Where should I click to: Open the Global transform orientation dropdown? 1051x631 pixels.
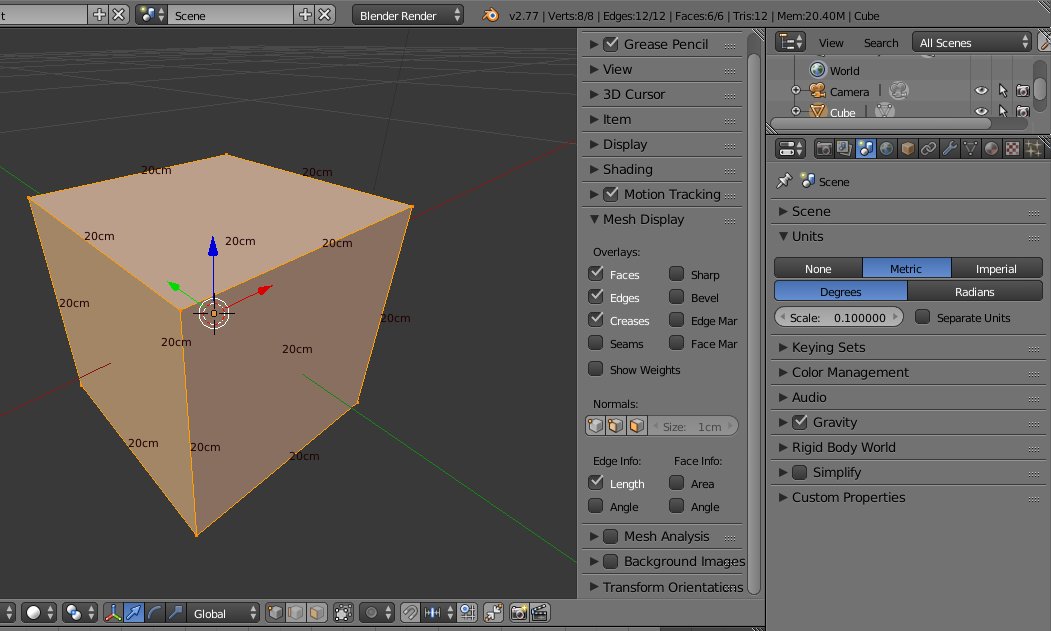coord(224,613)
